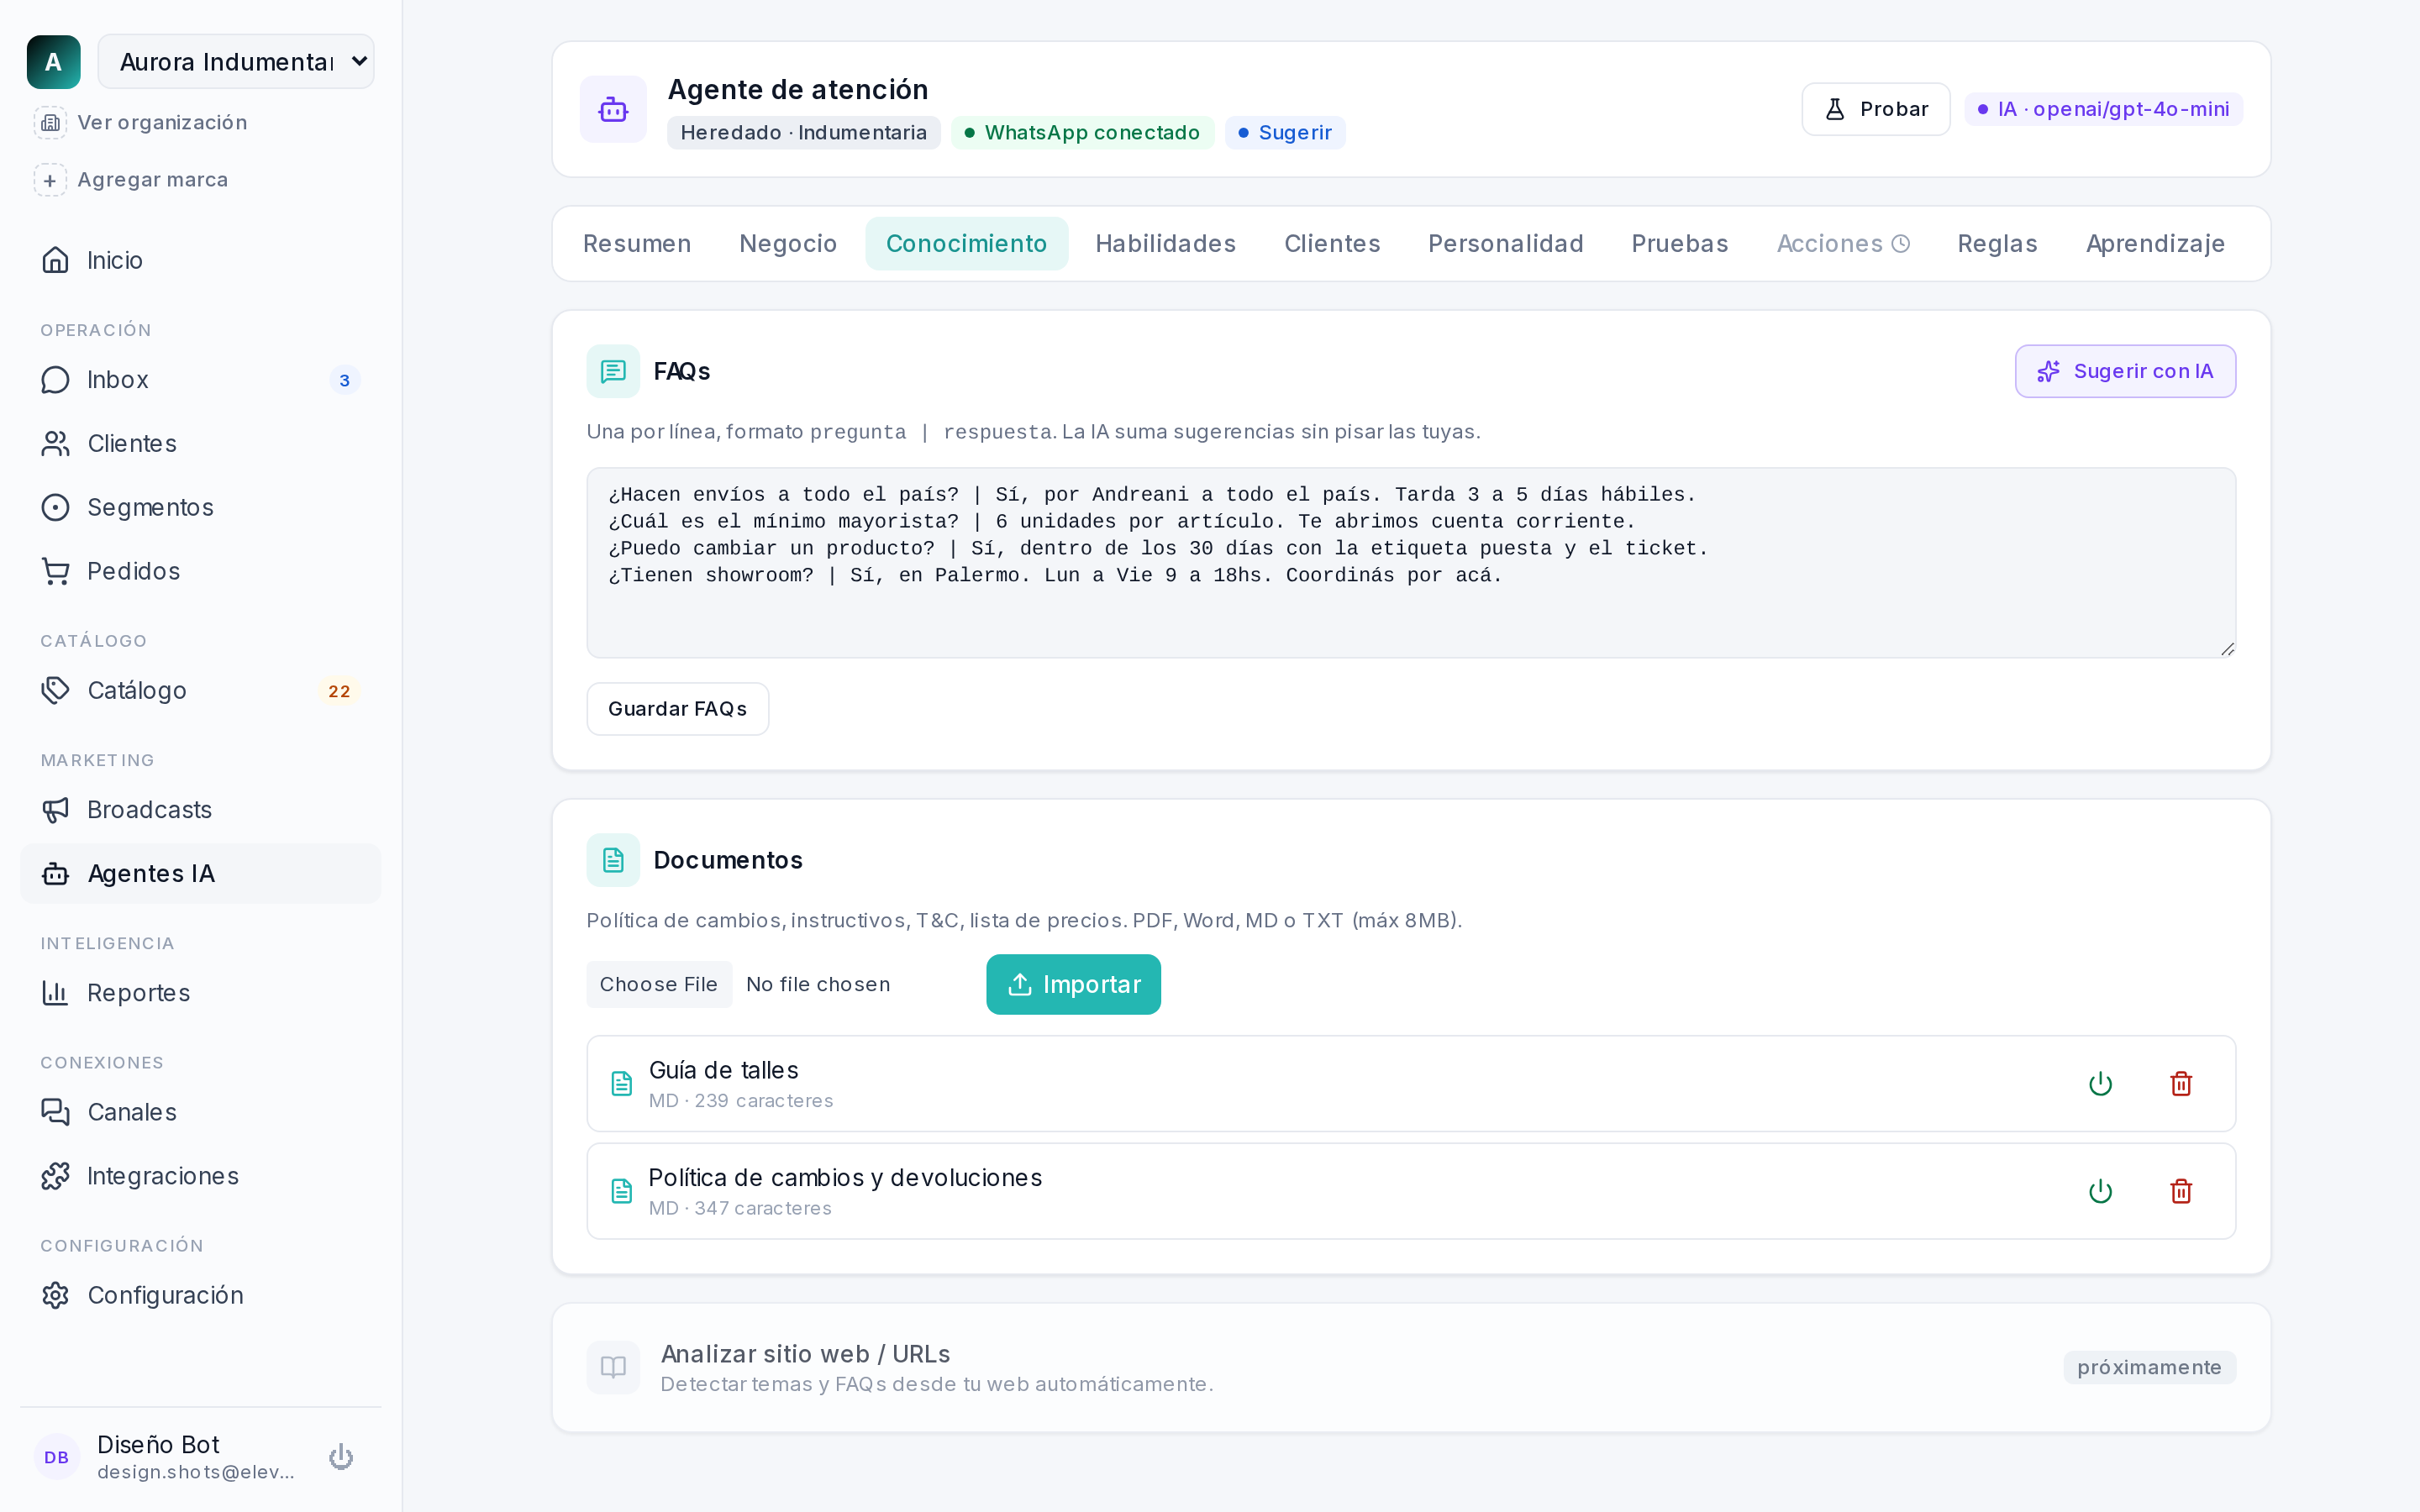Open Catálogo in the sidebar

[x=200, y=691]
